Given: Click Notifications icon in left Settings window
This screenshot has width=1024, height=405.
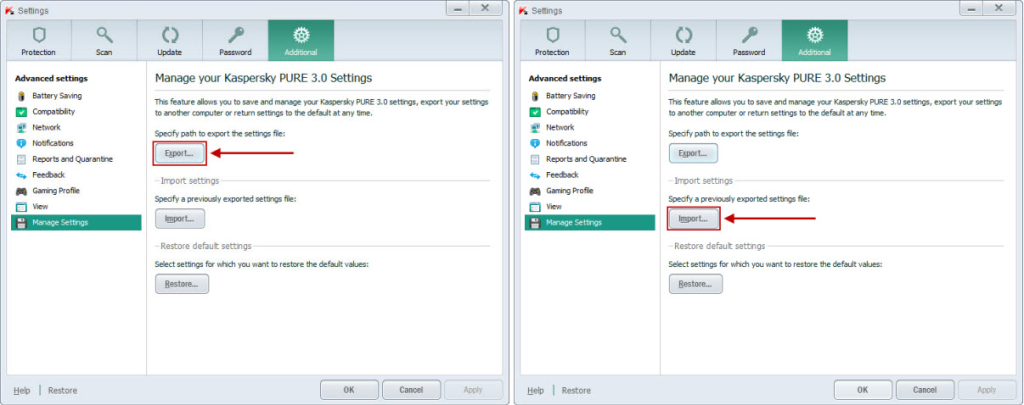Looking at the screenshot, I should (22, 143).
